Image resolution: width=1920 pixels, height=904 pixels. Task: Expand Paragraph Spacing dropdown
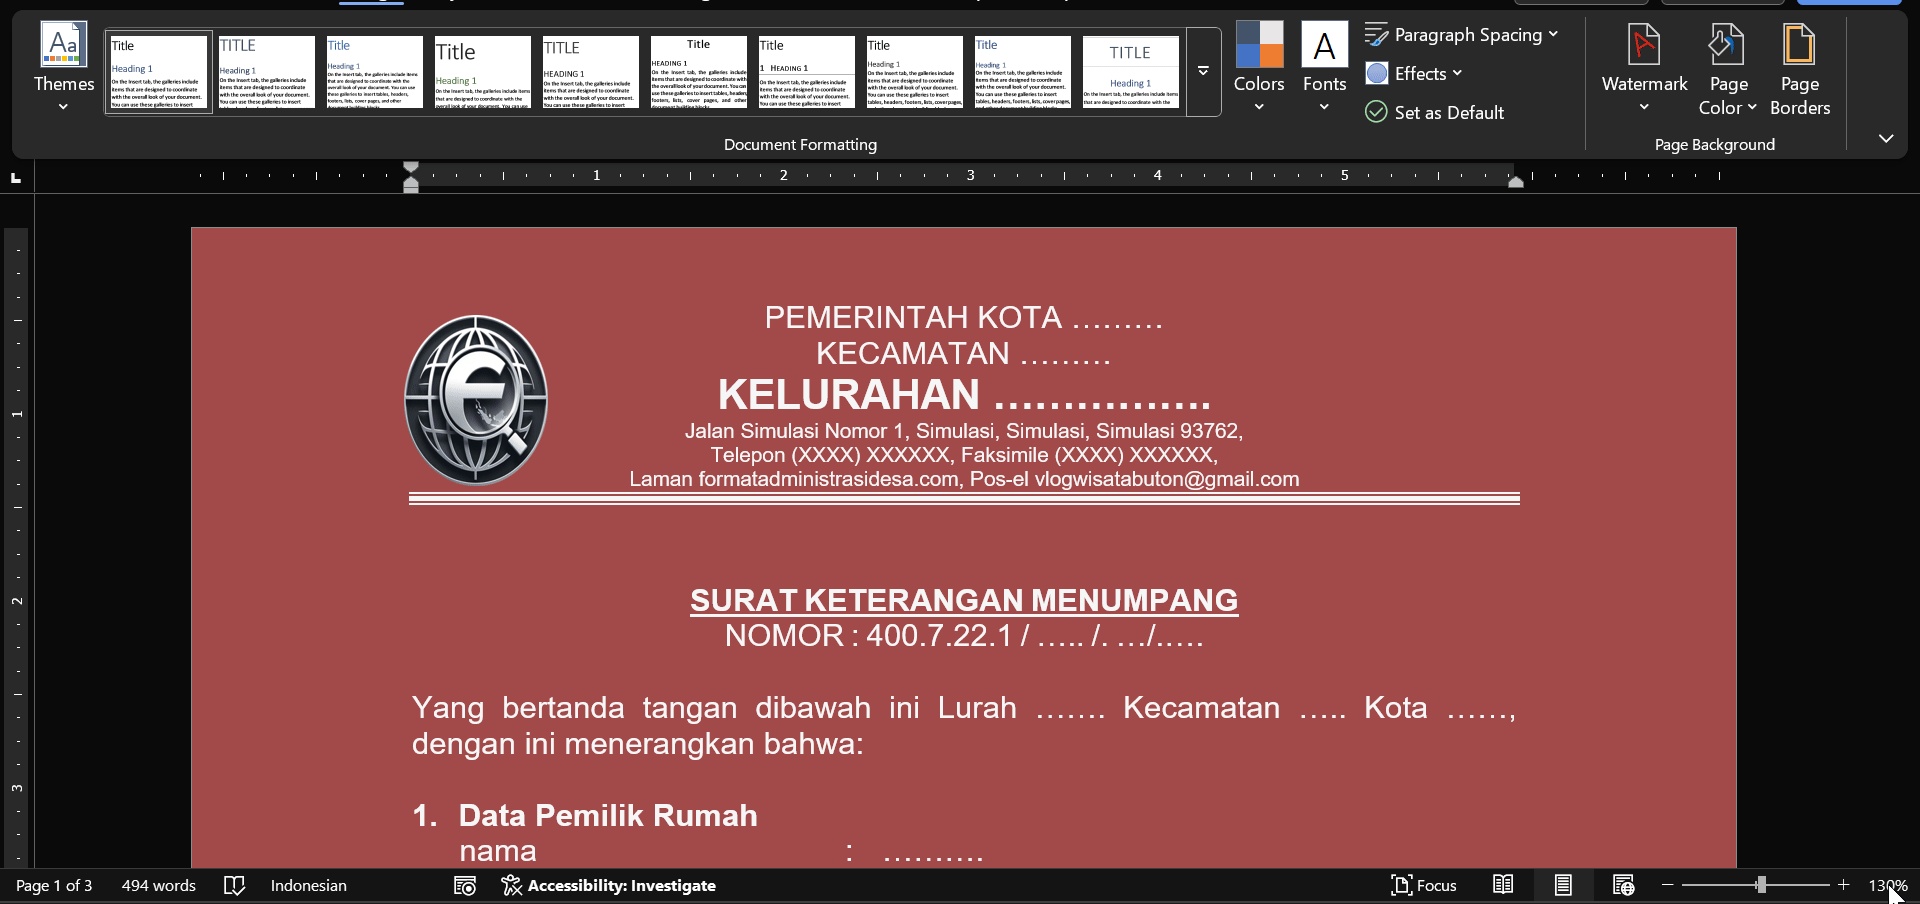[x=1462, y=35]
